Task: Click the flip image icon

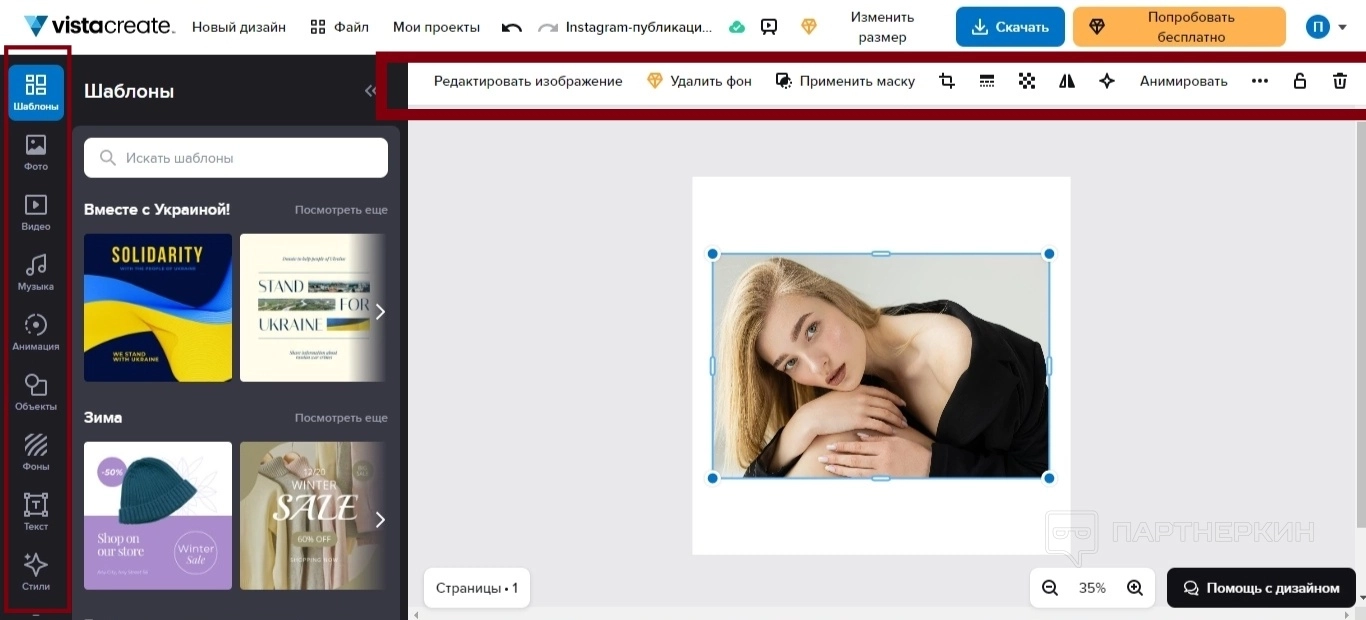Action: tap(1067, 81)
